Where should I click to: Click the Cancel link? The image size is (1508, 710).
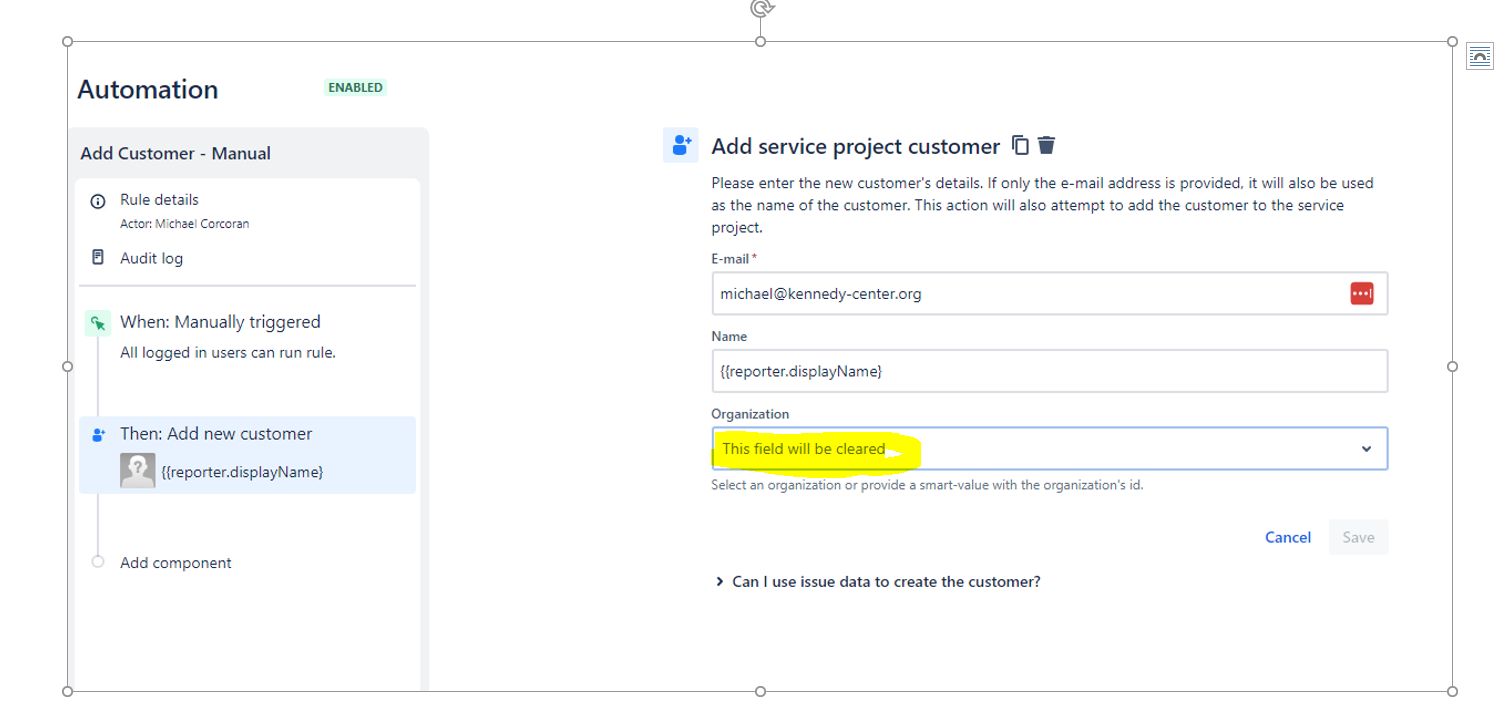(x=1287, y=537)
